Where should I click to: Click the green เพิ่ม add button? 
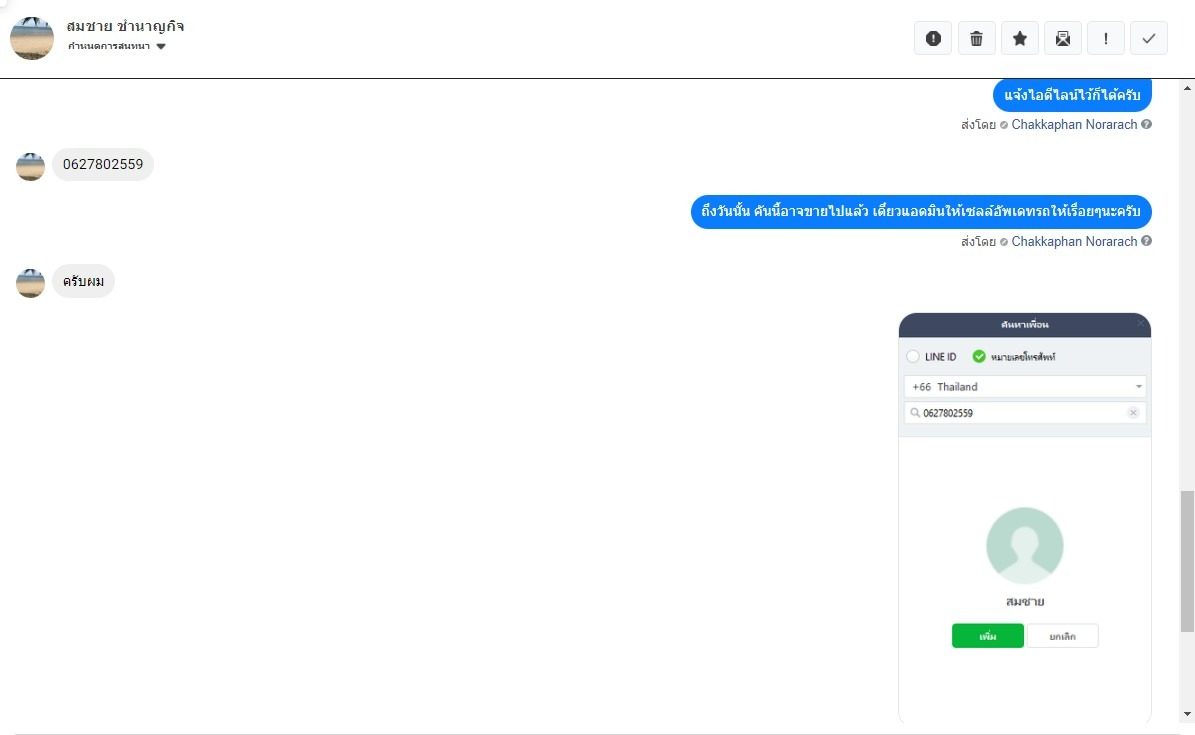988,636
